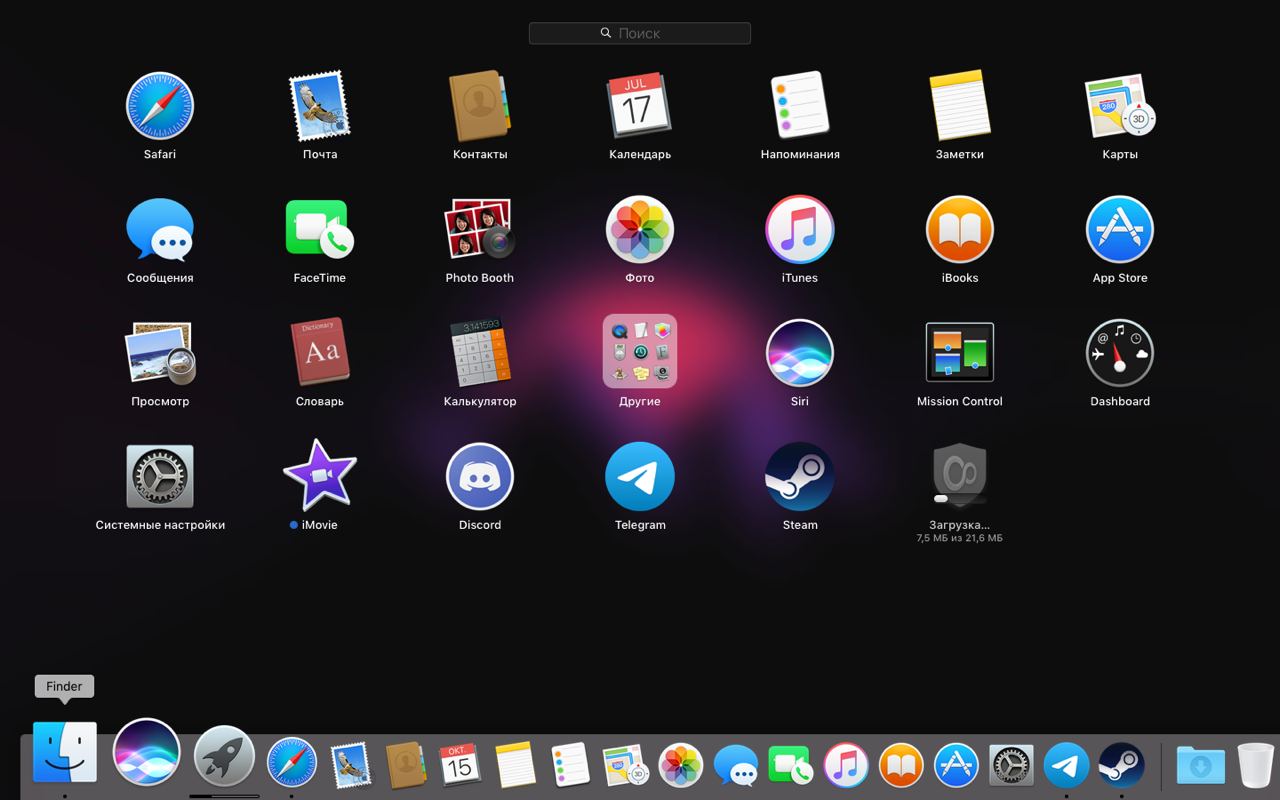Open App Store in Launchpad

[1120, 229]
